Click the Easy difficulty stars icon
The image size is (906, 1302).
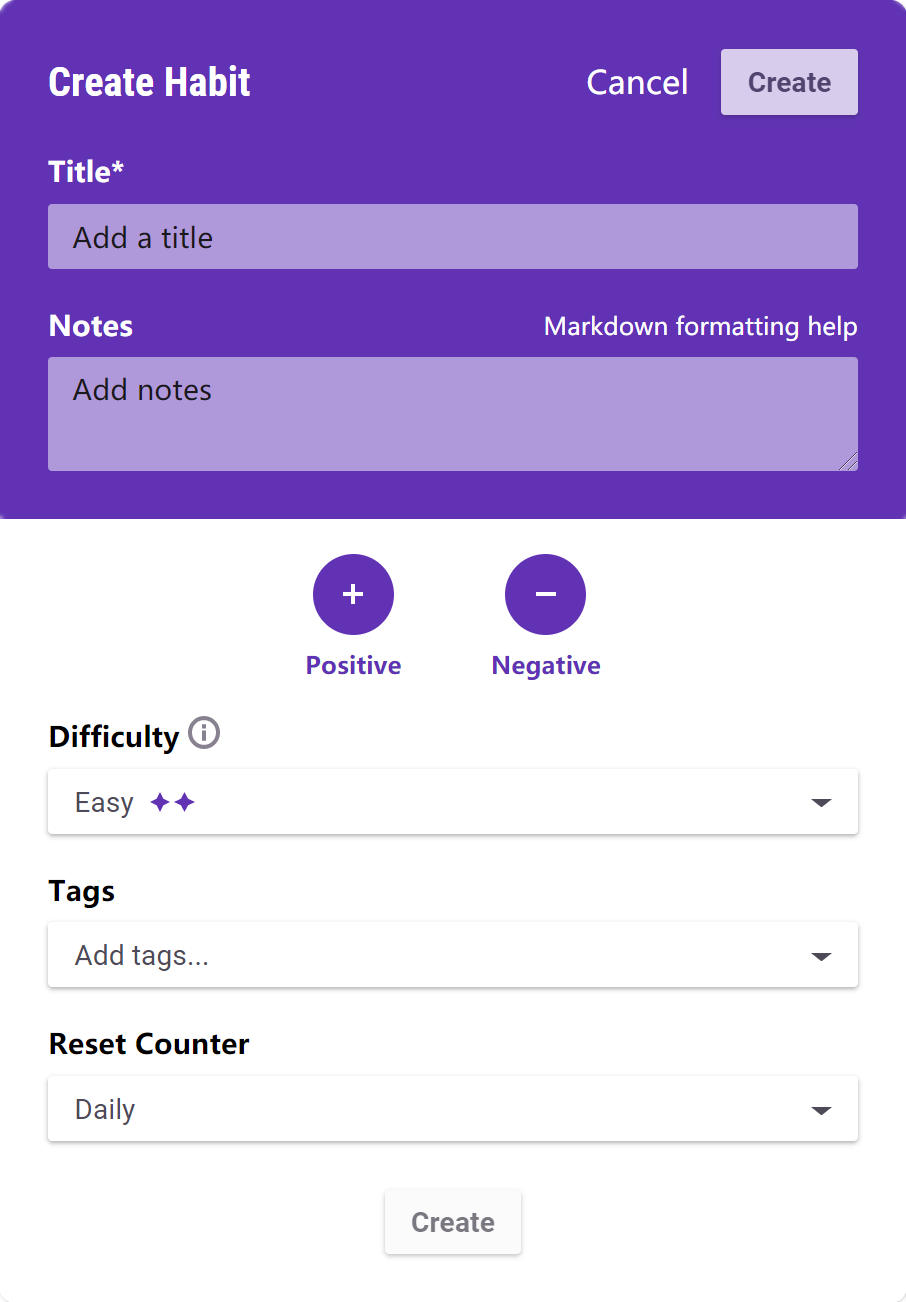coord(172,802)
